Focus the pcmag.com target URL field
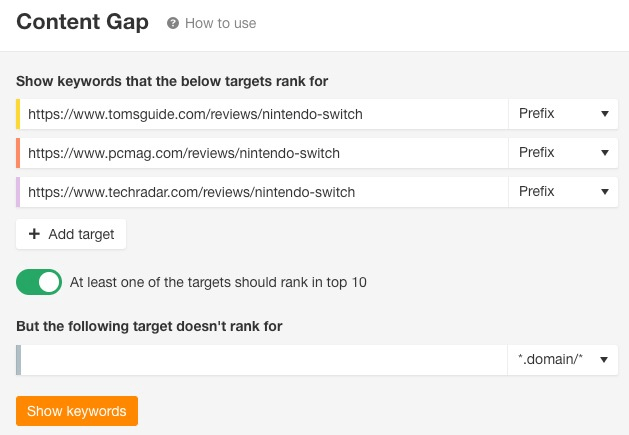Screen dimensions: 629x435 click(x=264, y=153)
